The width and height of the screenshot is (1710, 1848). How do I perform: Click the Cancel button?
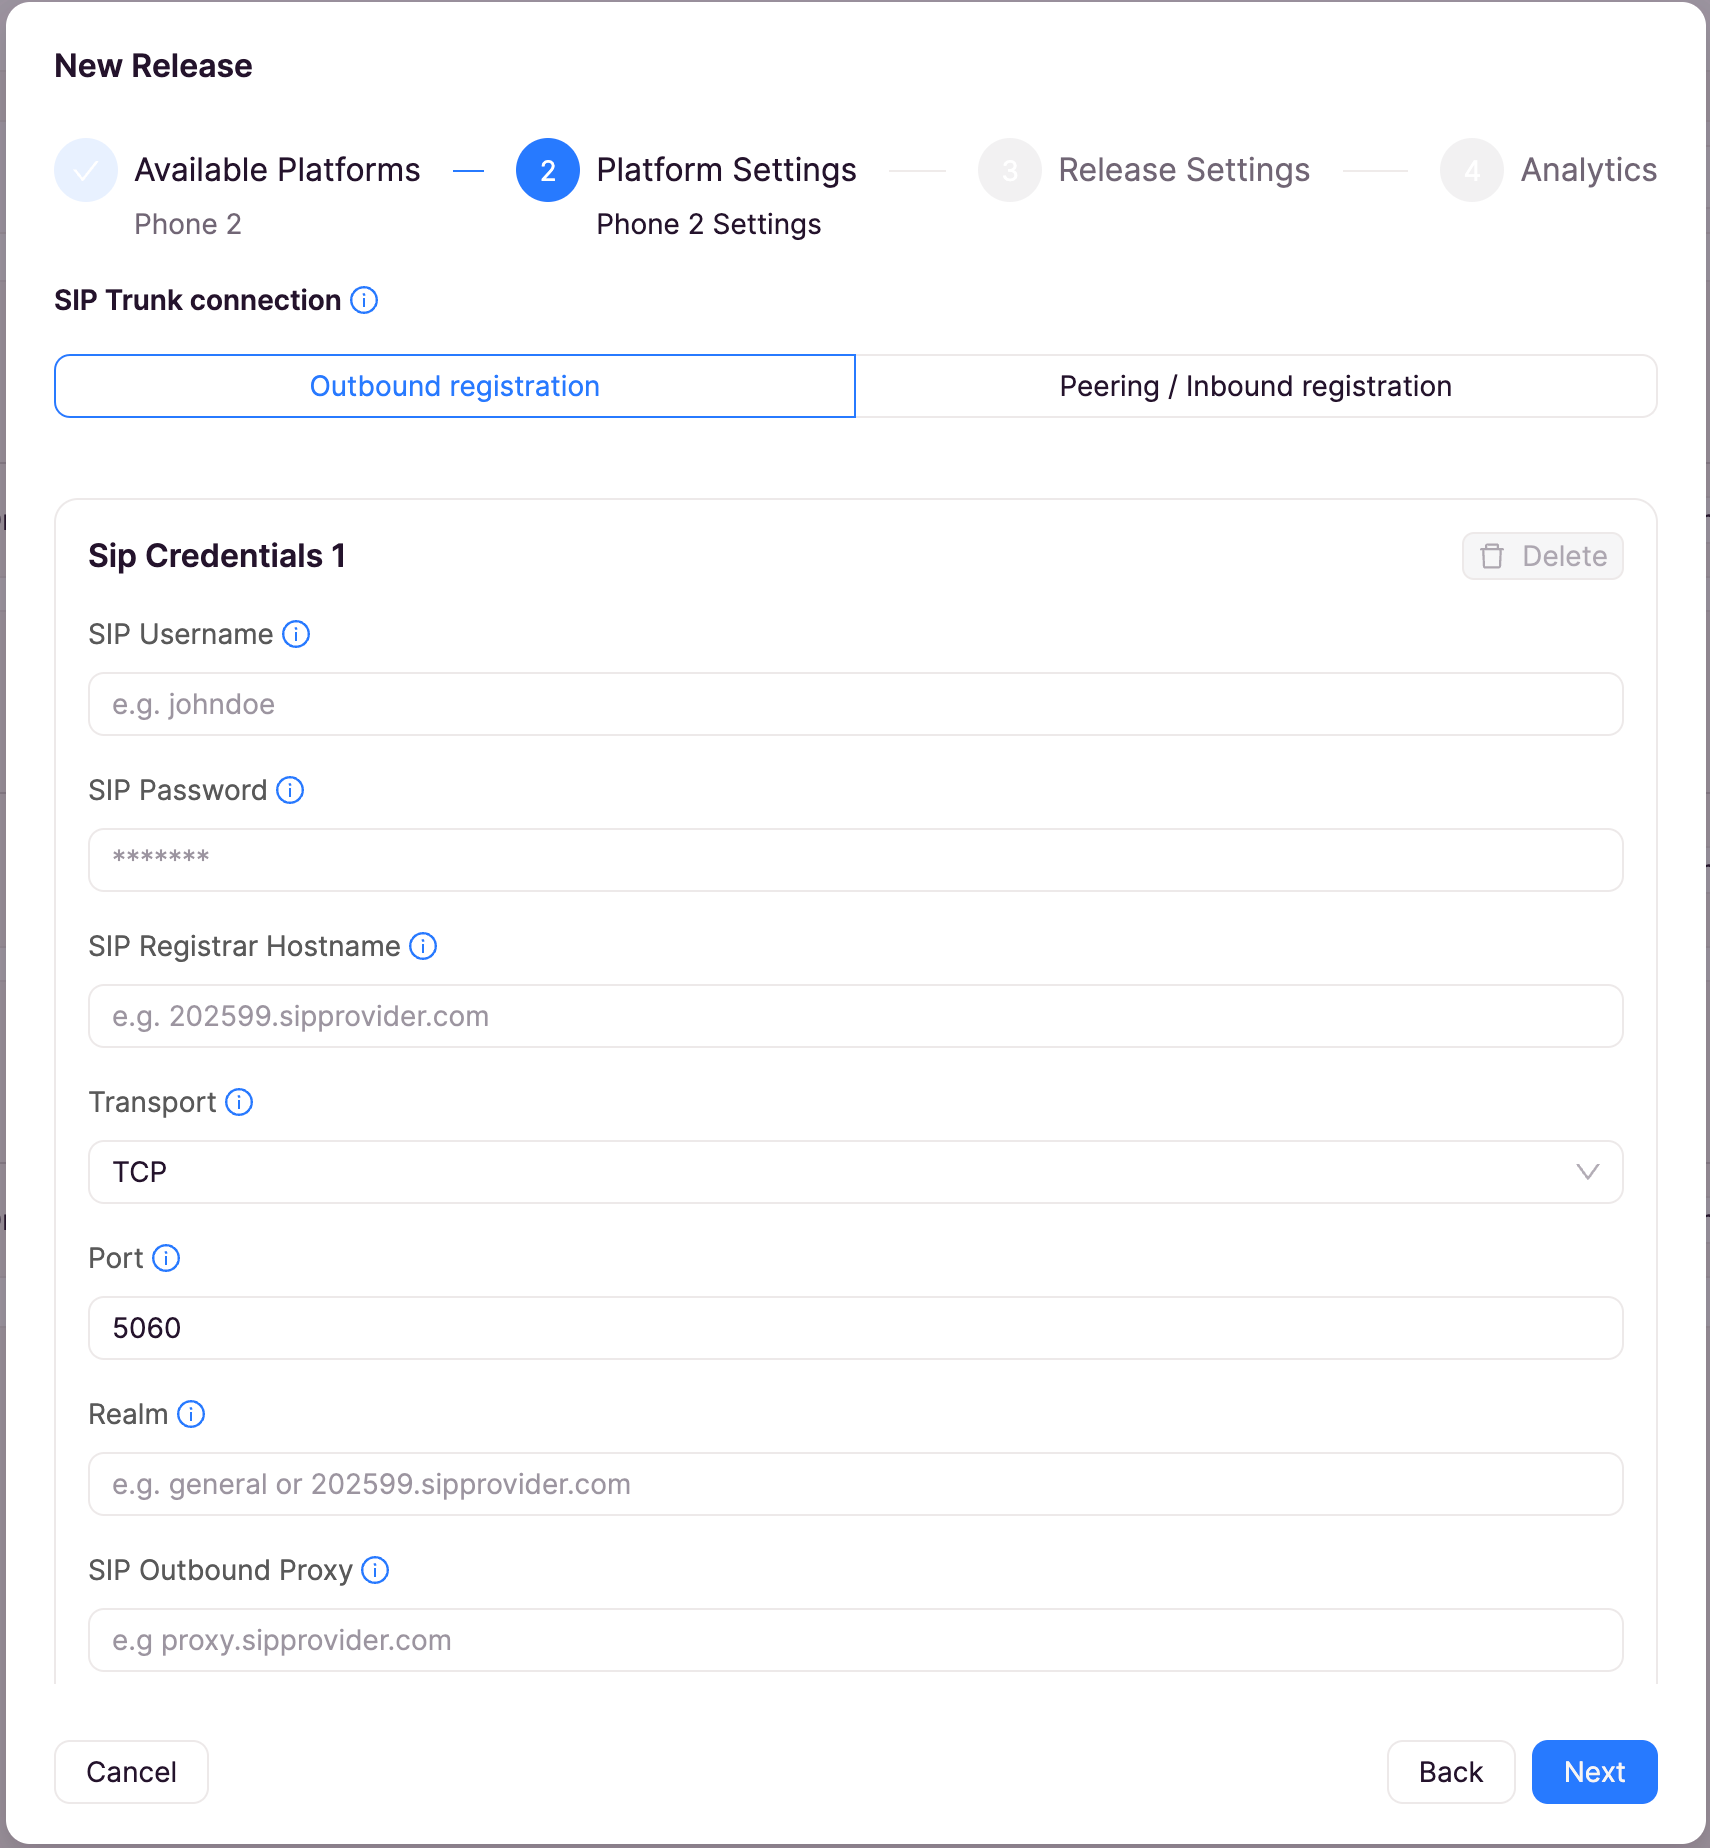pyautogui.click(x=131, y=1772)
